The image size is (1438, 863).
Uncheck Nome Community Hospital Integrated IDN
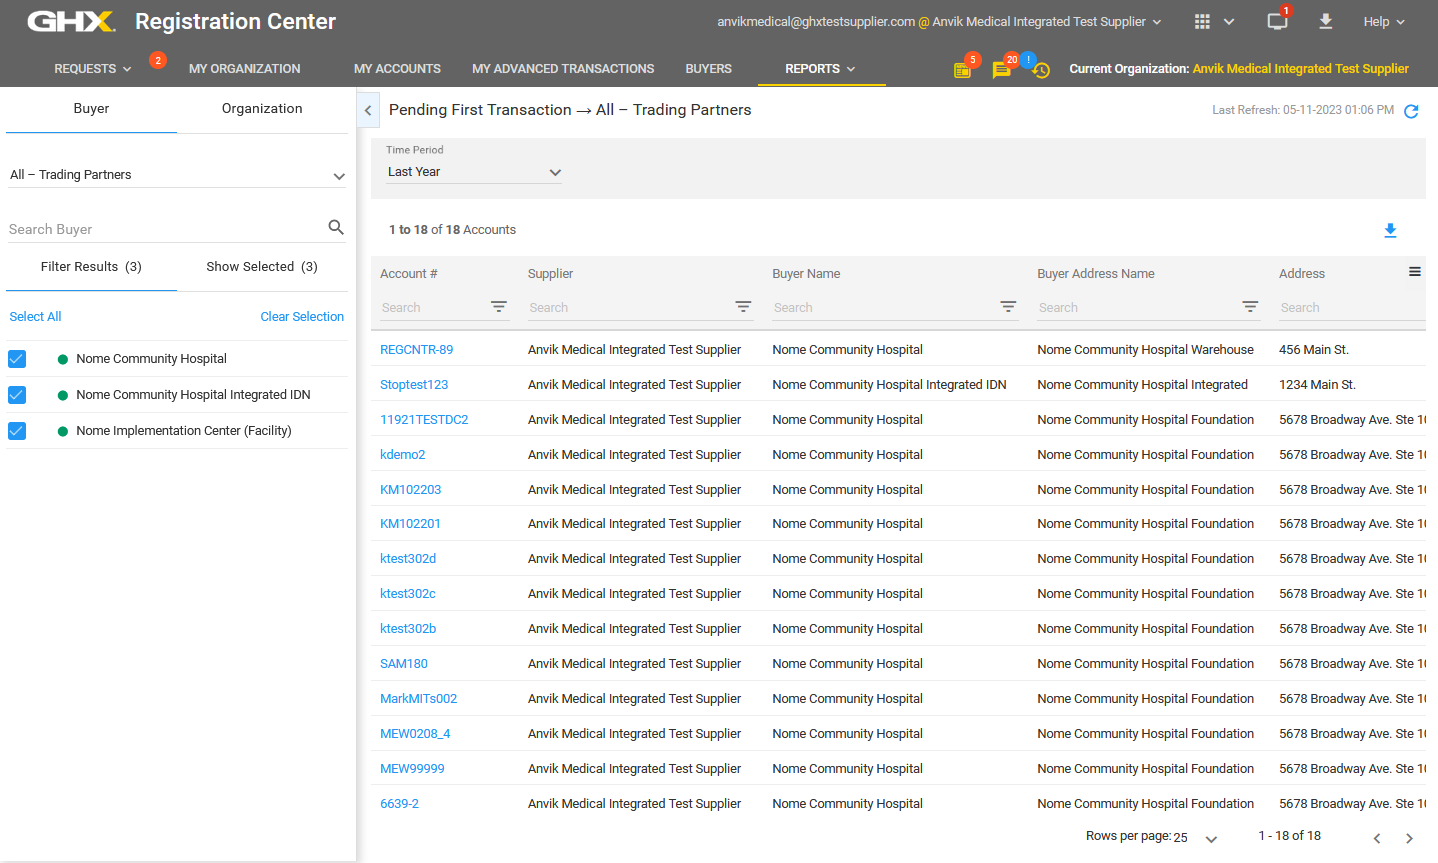tap(17, 395)
